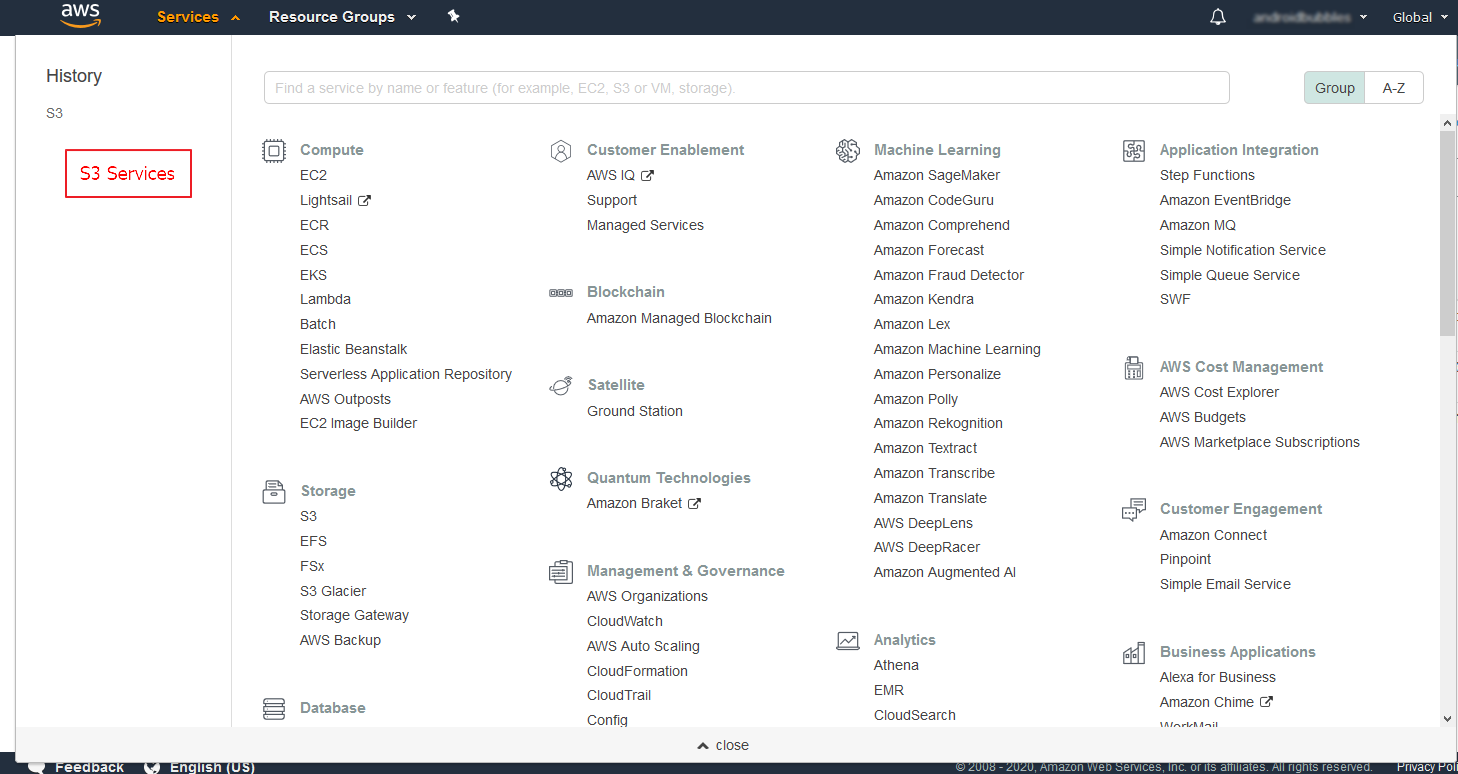Open S3 Glacier service
Image resolution: width=1458 pixels, height=774 pixels.
pyautogui.click(x=333, y=591)
